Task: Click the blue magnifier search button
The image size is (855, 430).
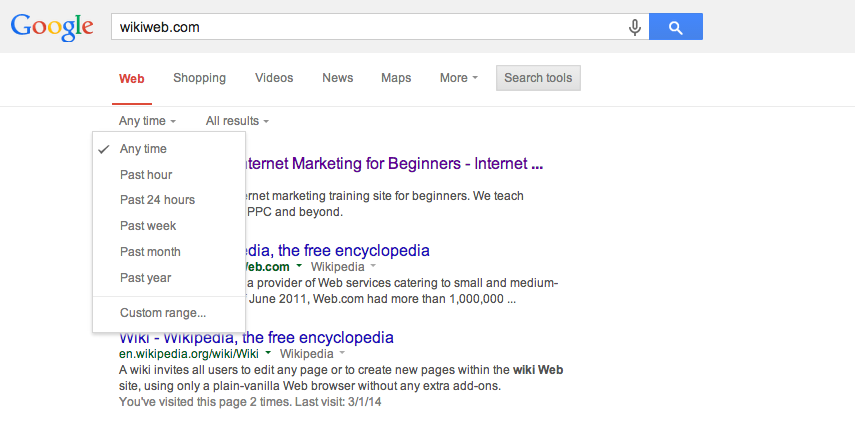Action: click(x=676, y=27)
